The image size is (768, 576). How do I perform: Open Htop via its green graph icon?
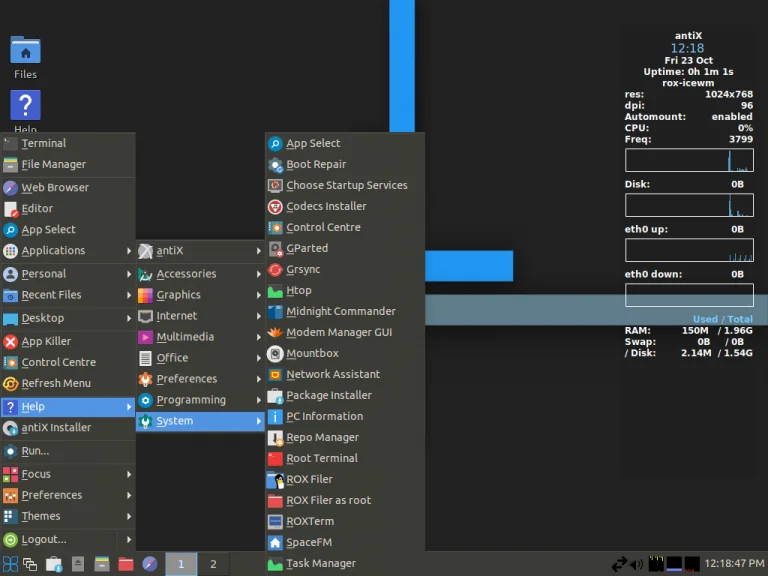point(276,290)
